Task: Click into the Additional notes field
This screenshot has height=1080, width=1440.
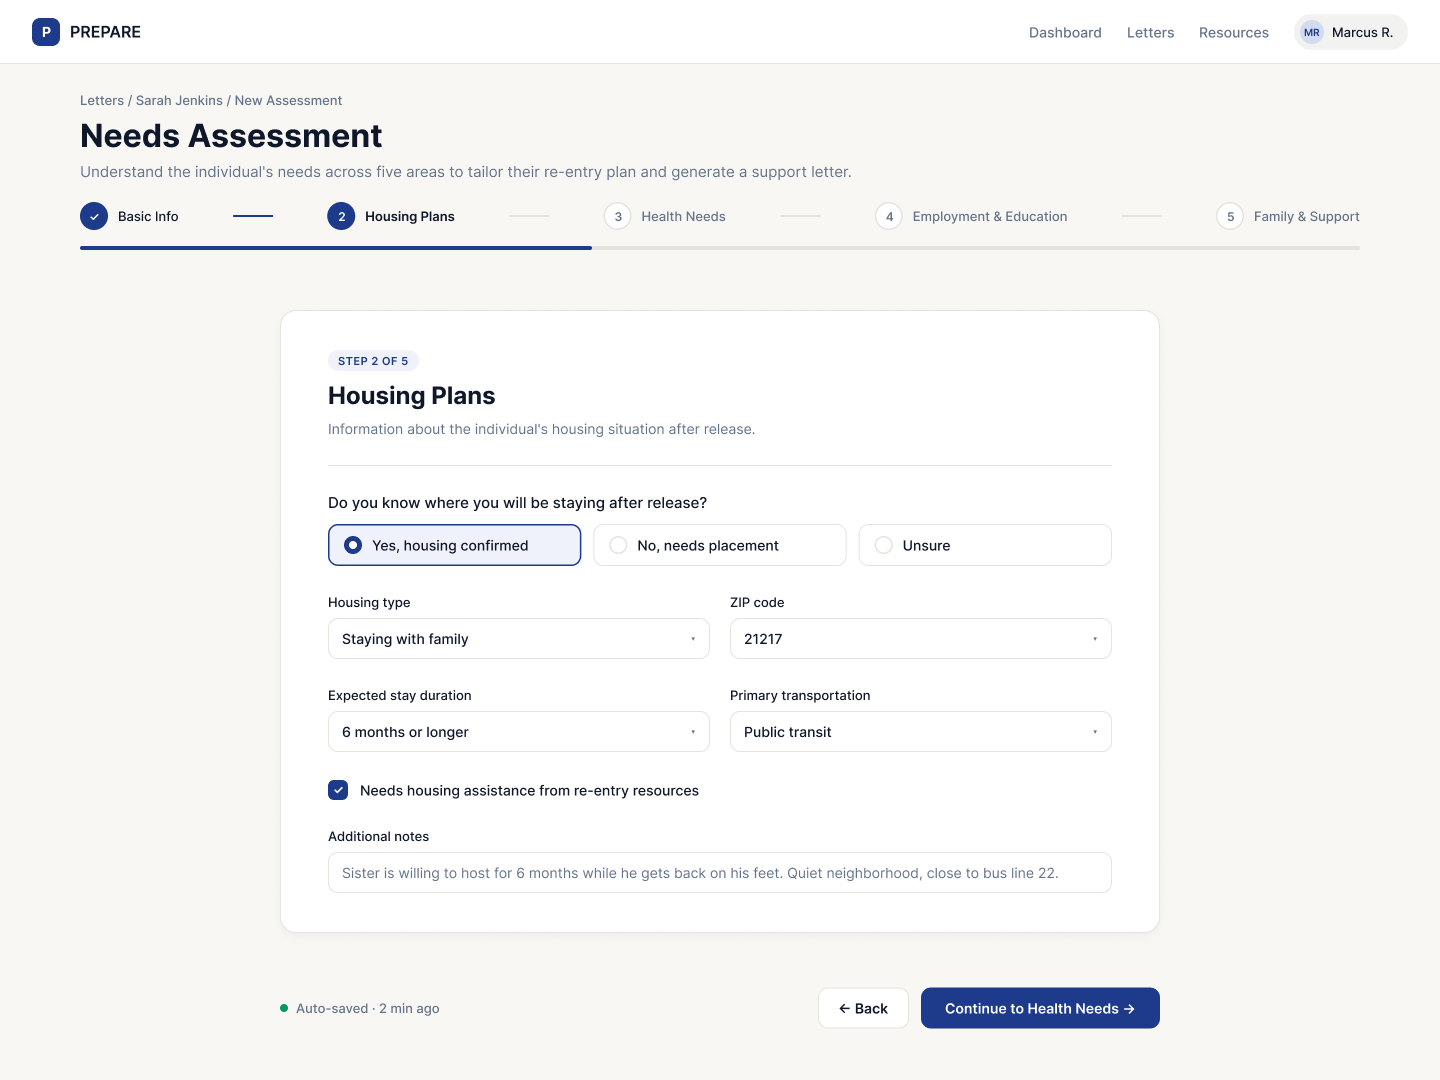Action: click(720, 873)
